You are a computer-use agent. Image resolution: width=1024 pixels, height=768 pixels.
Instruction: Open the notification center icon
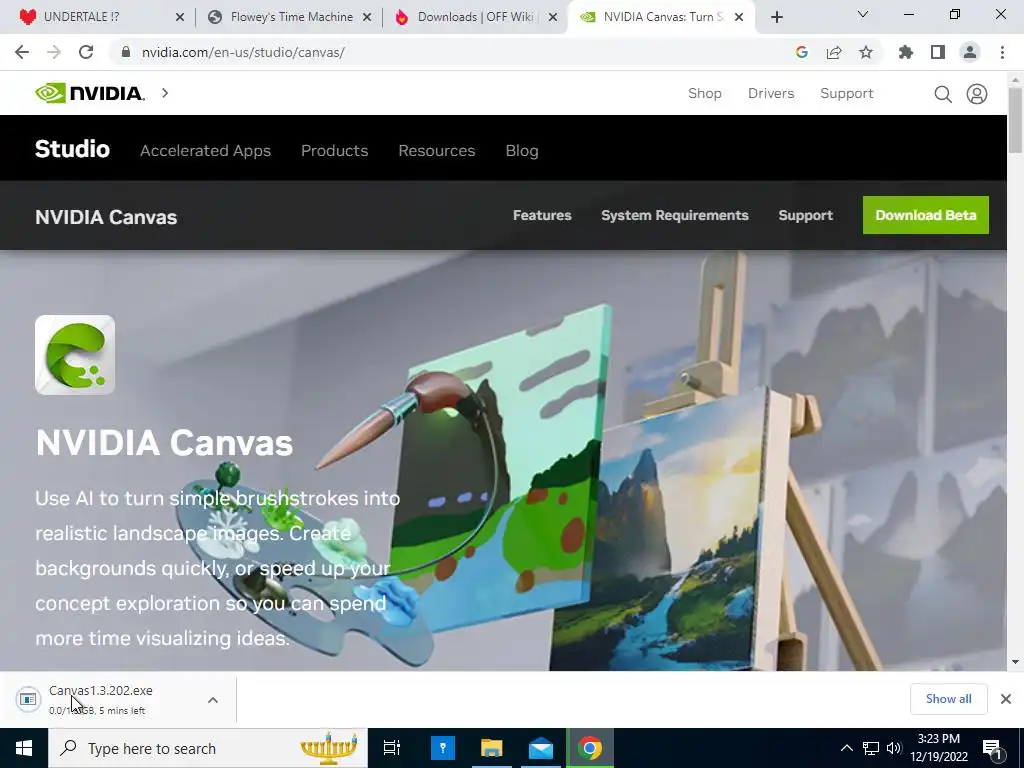pos(993,748)
